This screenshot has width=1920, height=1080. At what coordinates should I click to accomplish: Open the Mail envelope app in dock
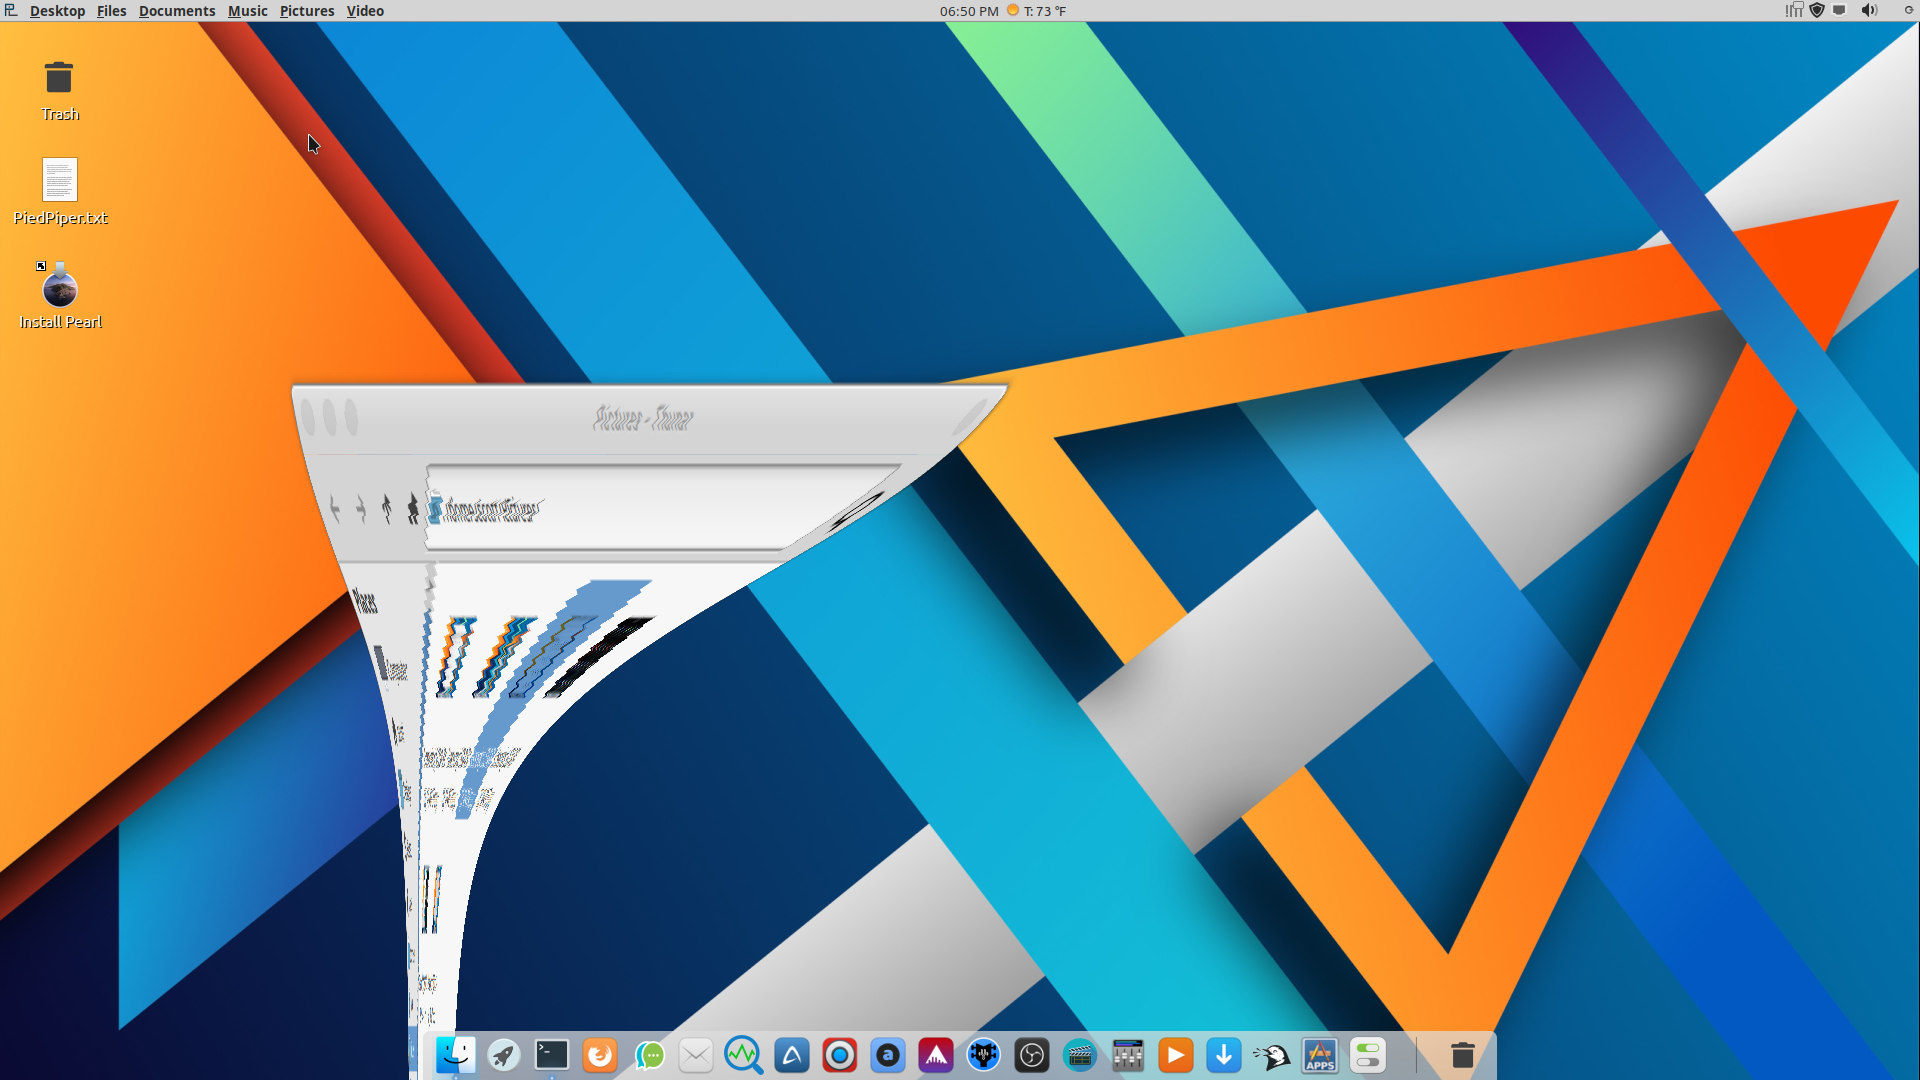click(x=696, y=1055)
